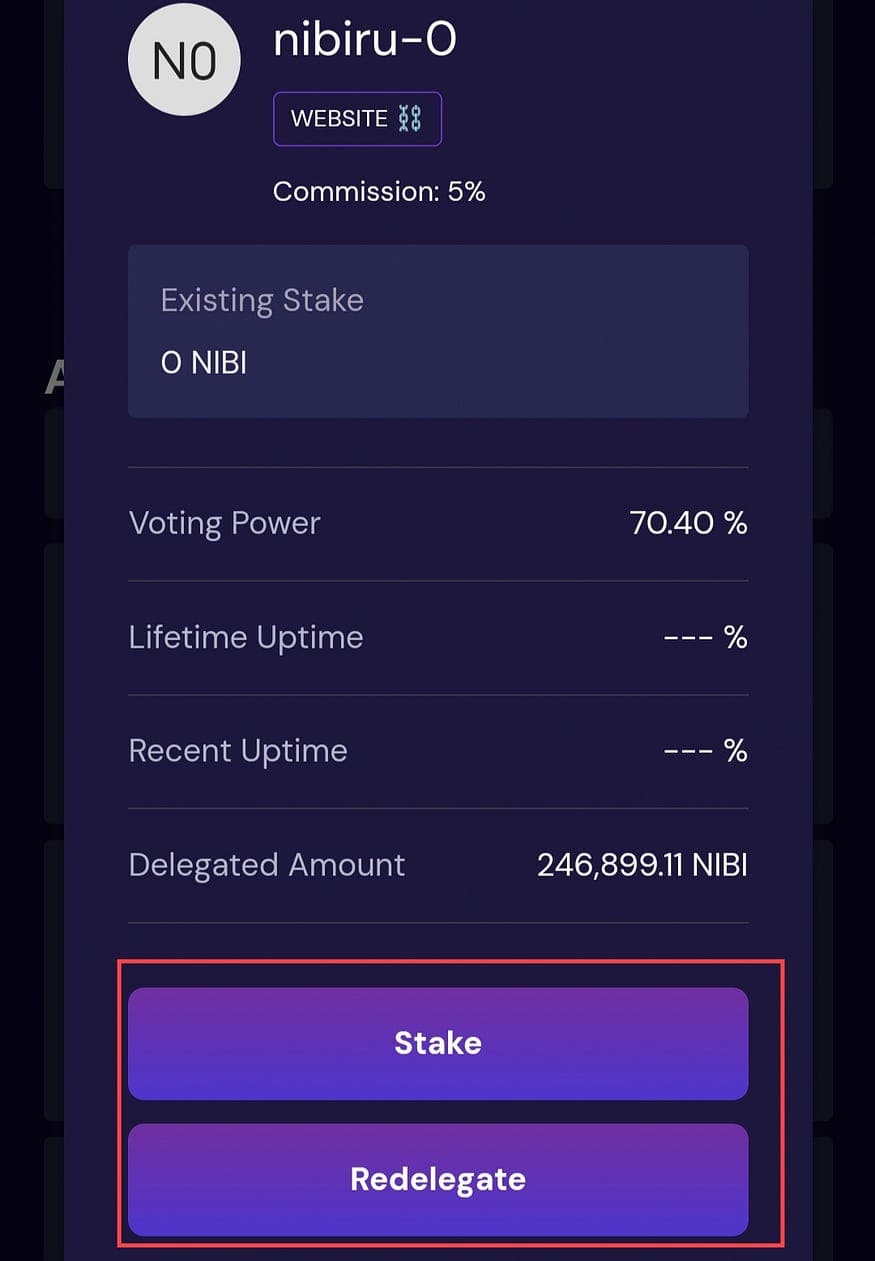Click the Existing Stake panel
The height and width of the screenshot is (1261, 875).
[438, 331]
